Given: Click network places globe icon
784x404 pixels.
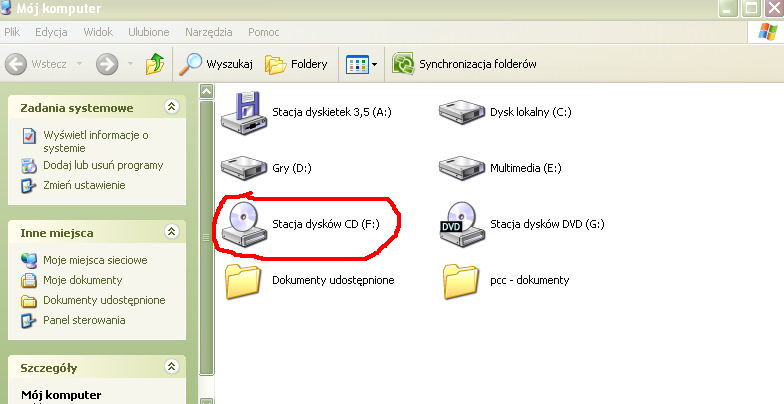Looking at the screenshot, I should pyautogui.click(x=28, y=260).
